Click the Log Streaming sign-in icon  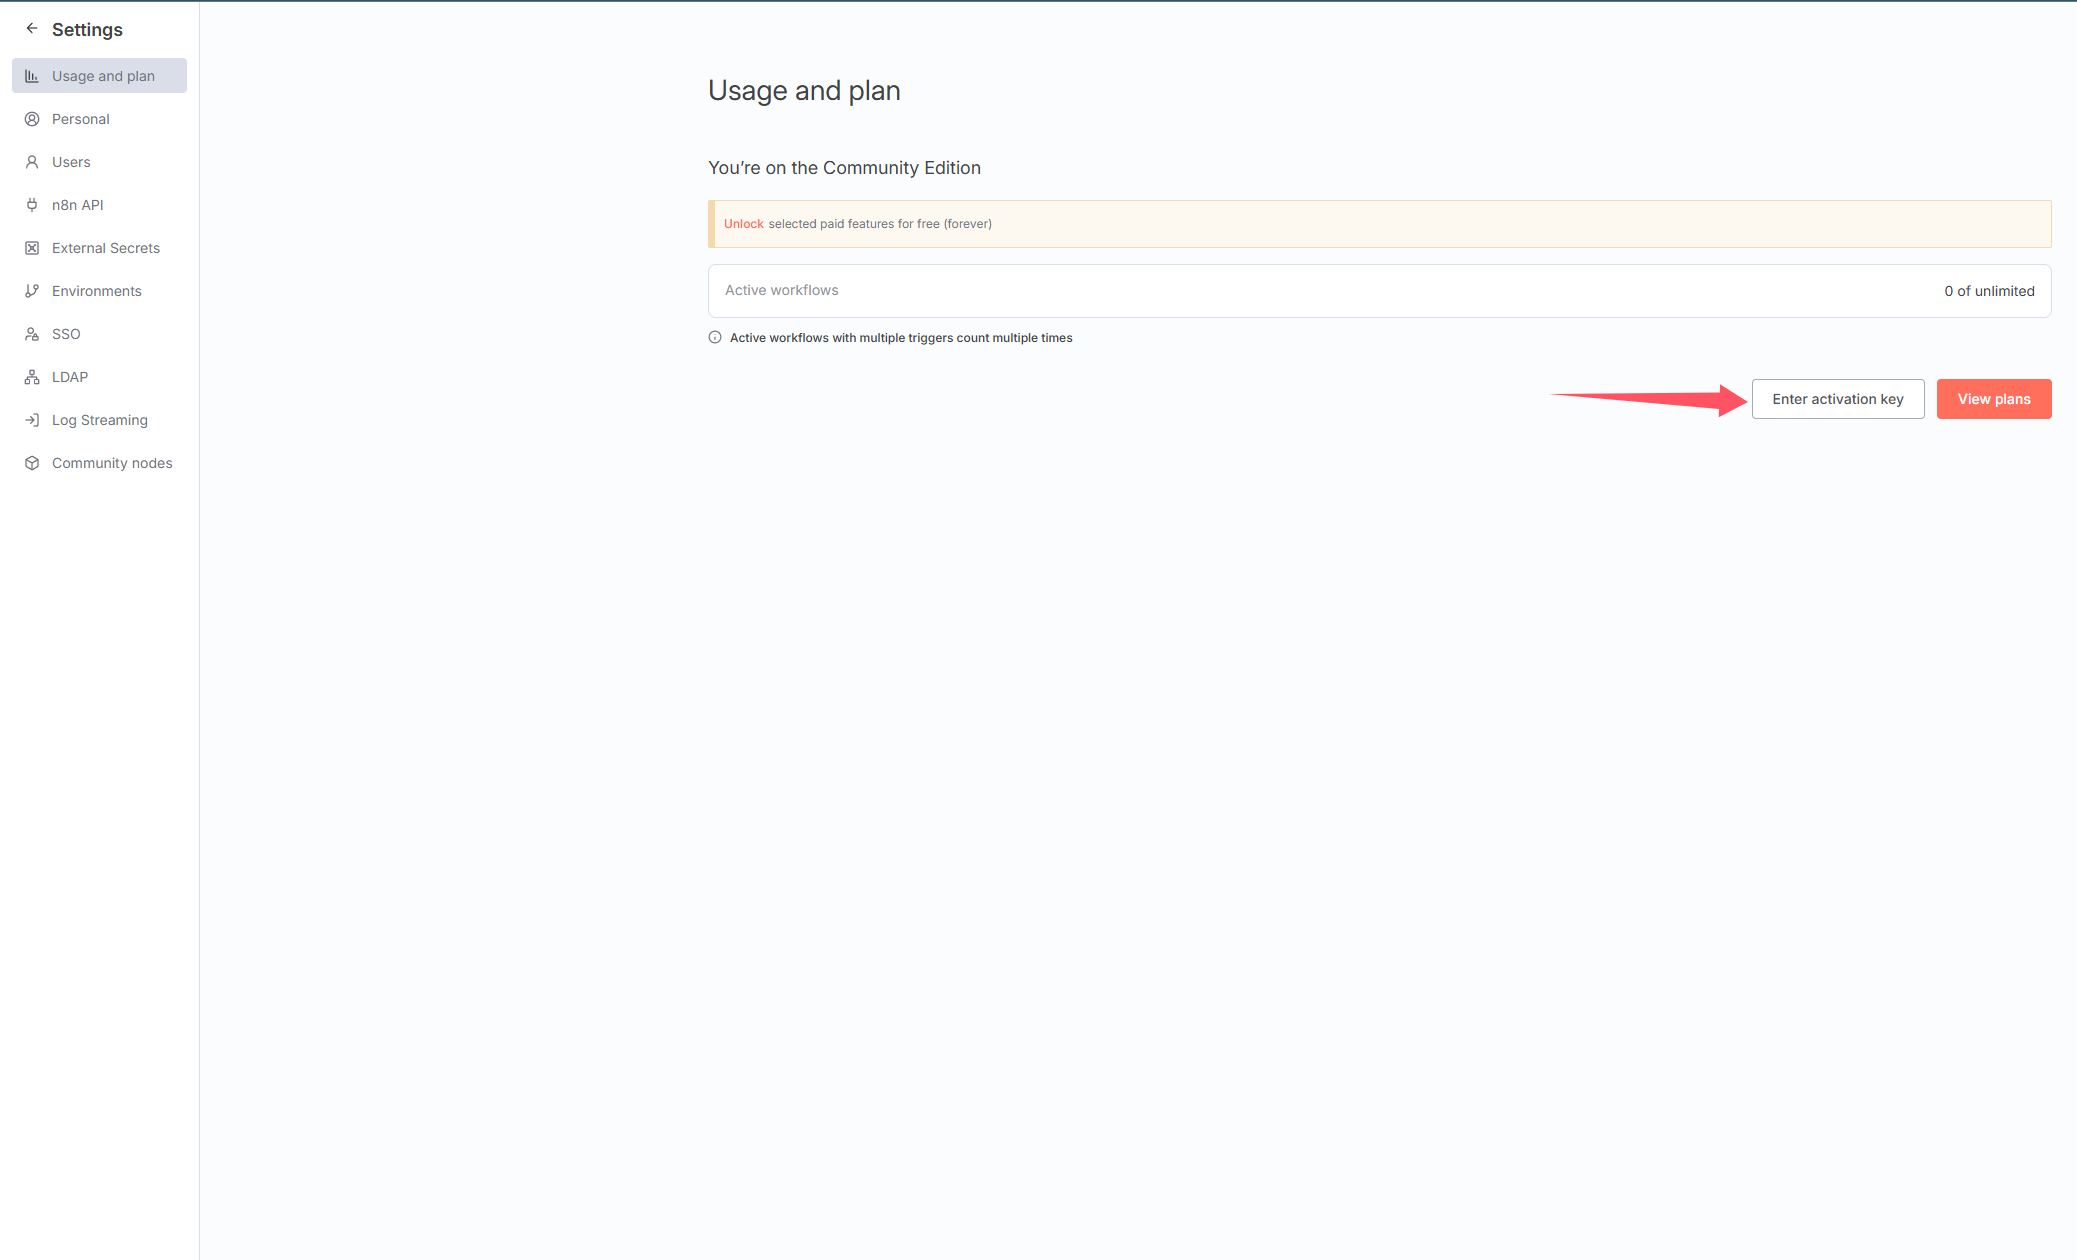click(32, 420)
